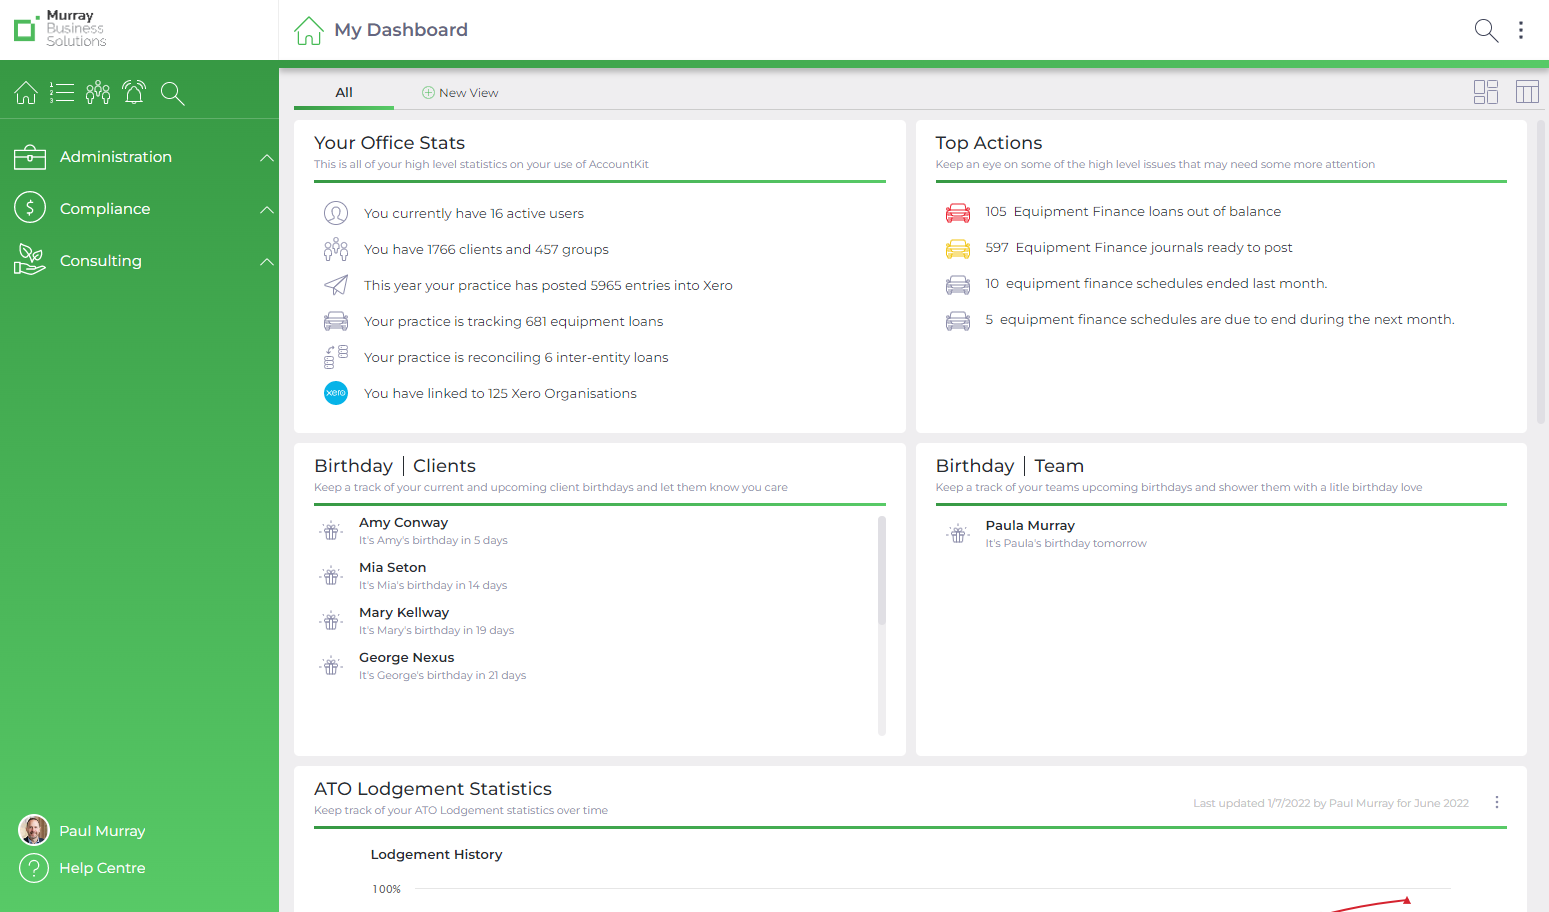
Task: Click the yellow car journals ready icon
Action: click(x=958, y=248)
